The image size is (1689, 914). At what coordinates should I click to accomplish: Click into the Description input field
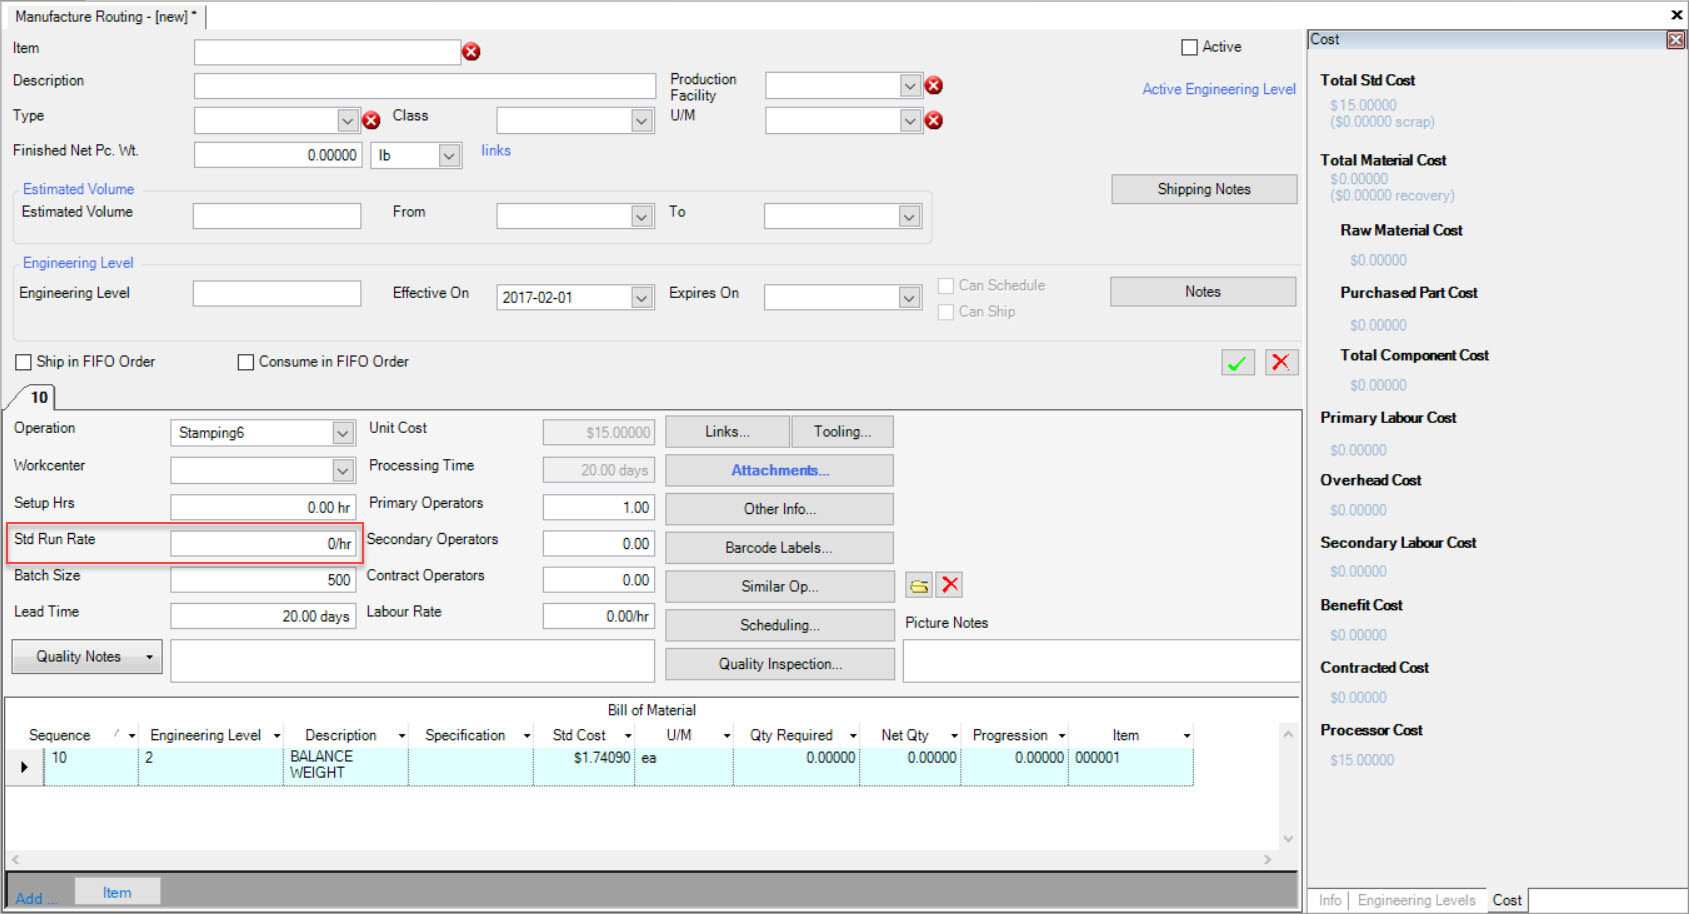point(425,86)
